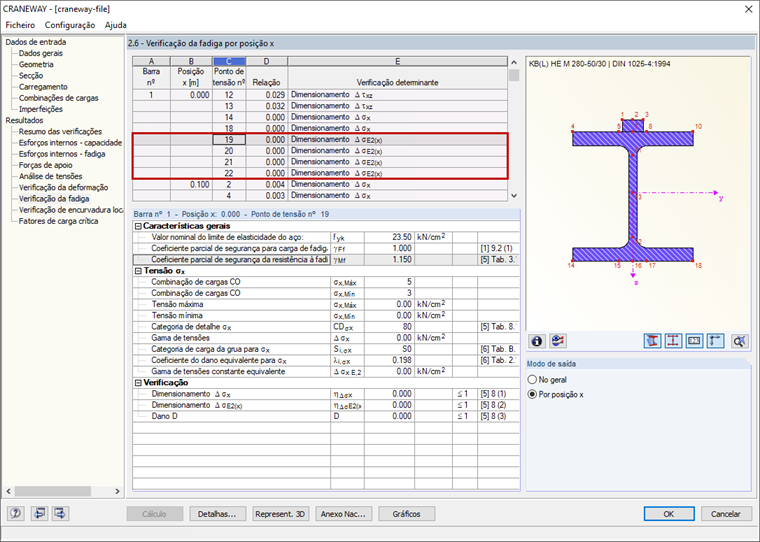Open the cross-section info icon
Viewport: 760px width, 542px height.
(x=537, y=341)
